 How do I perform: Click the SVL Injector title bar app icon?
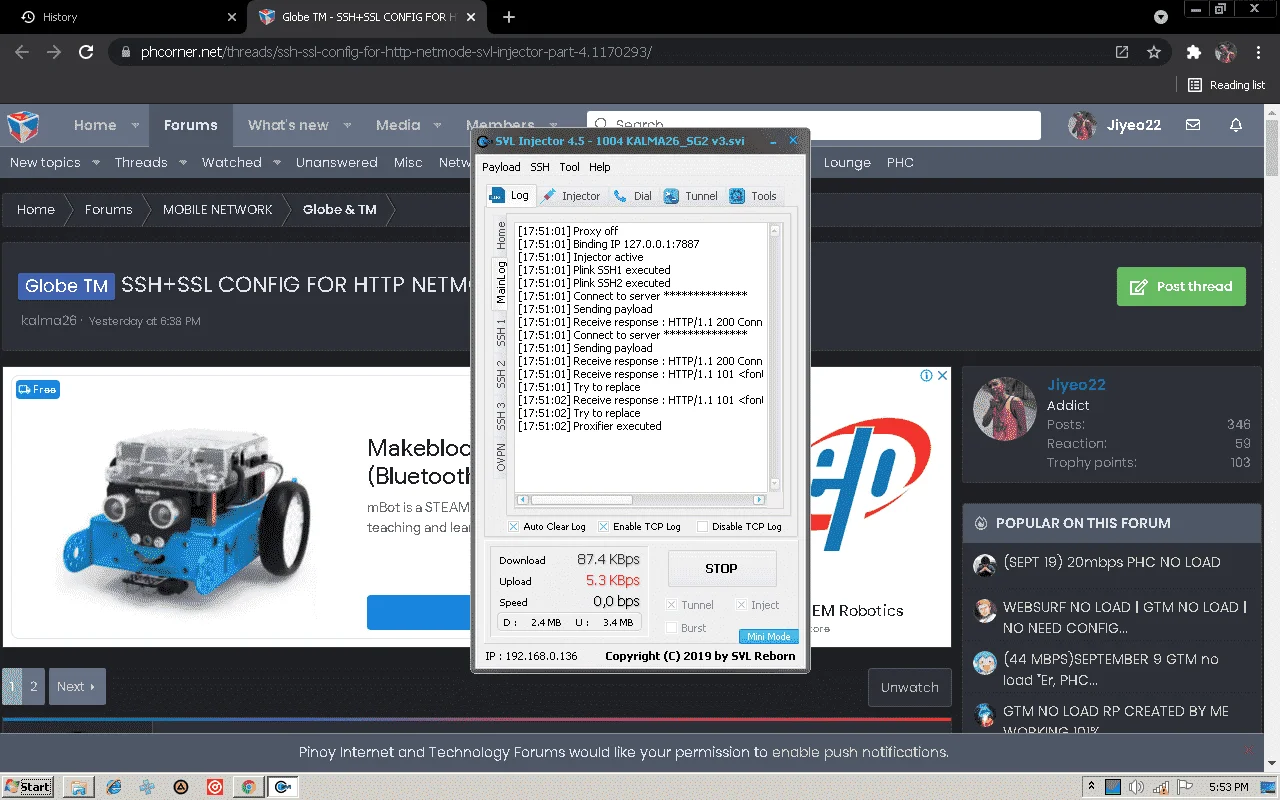(483, 141)
